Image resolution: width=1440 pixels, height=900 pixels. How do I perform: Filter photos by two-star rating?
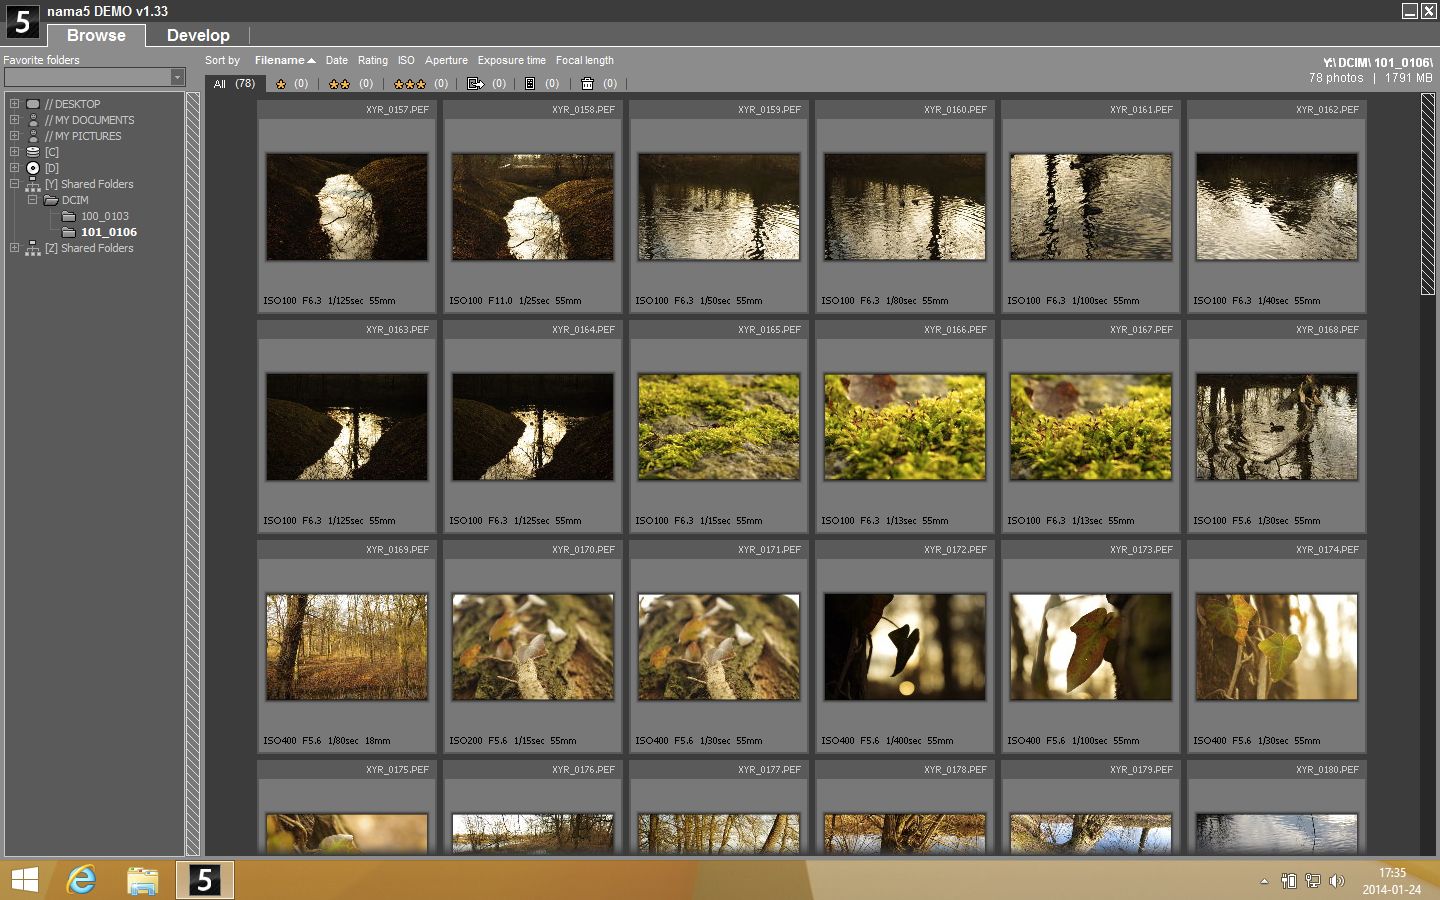[x=351, y=84]
